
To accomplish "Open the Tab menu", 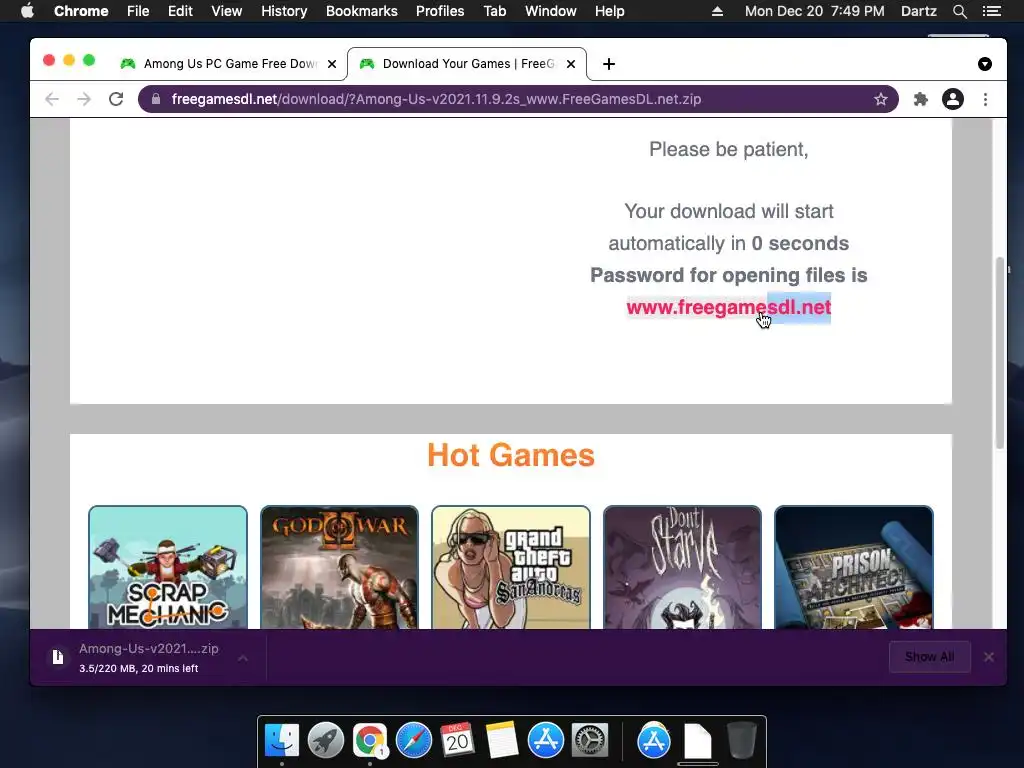I will point(494,11).
